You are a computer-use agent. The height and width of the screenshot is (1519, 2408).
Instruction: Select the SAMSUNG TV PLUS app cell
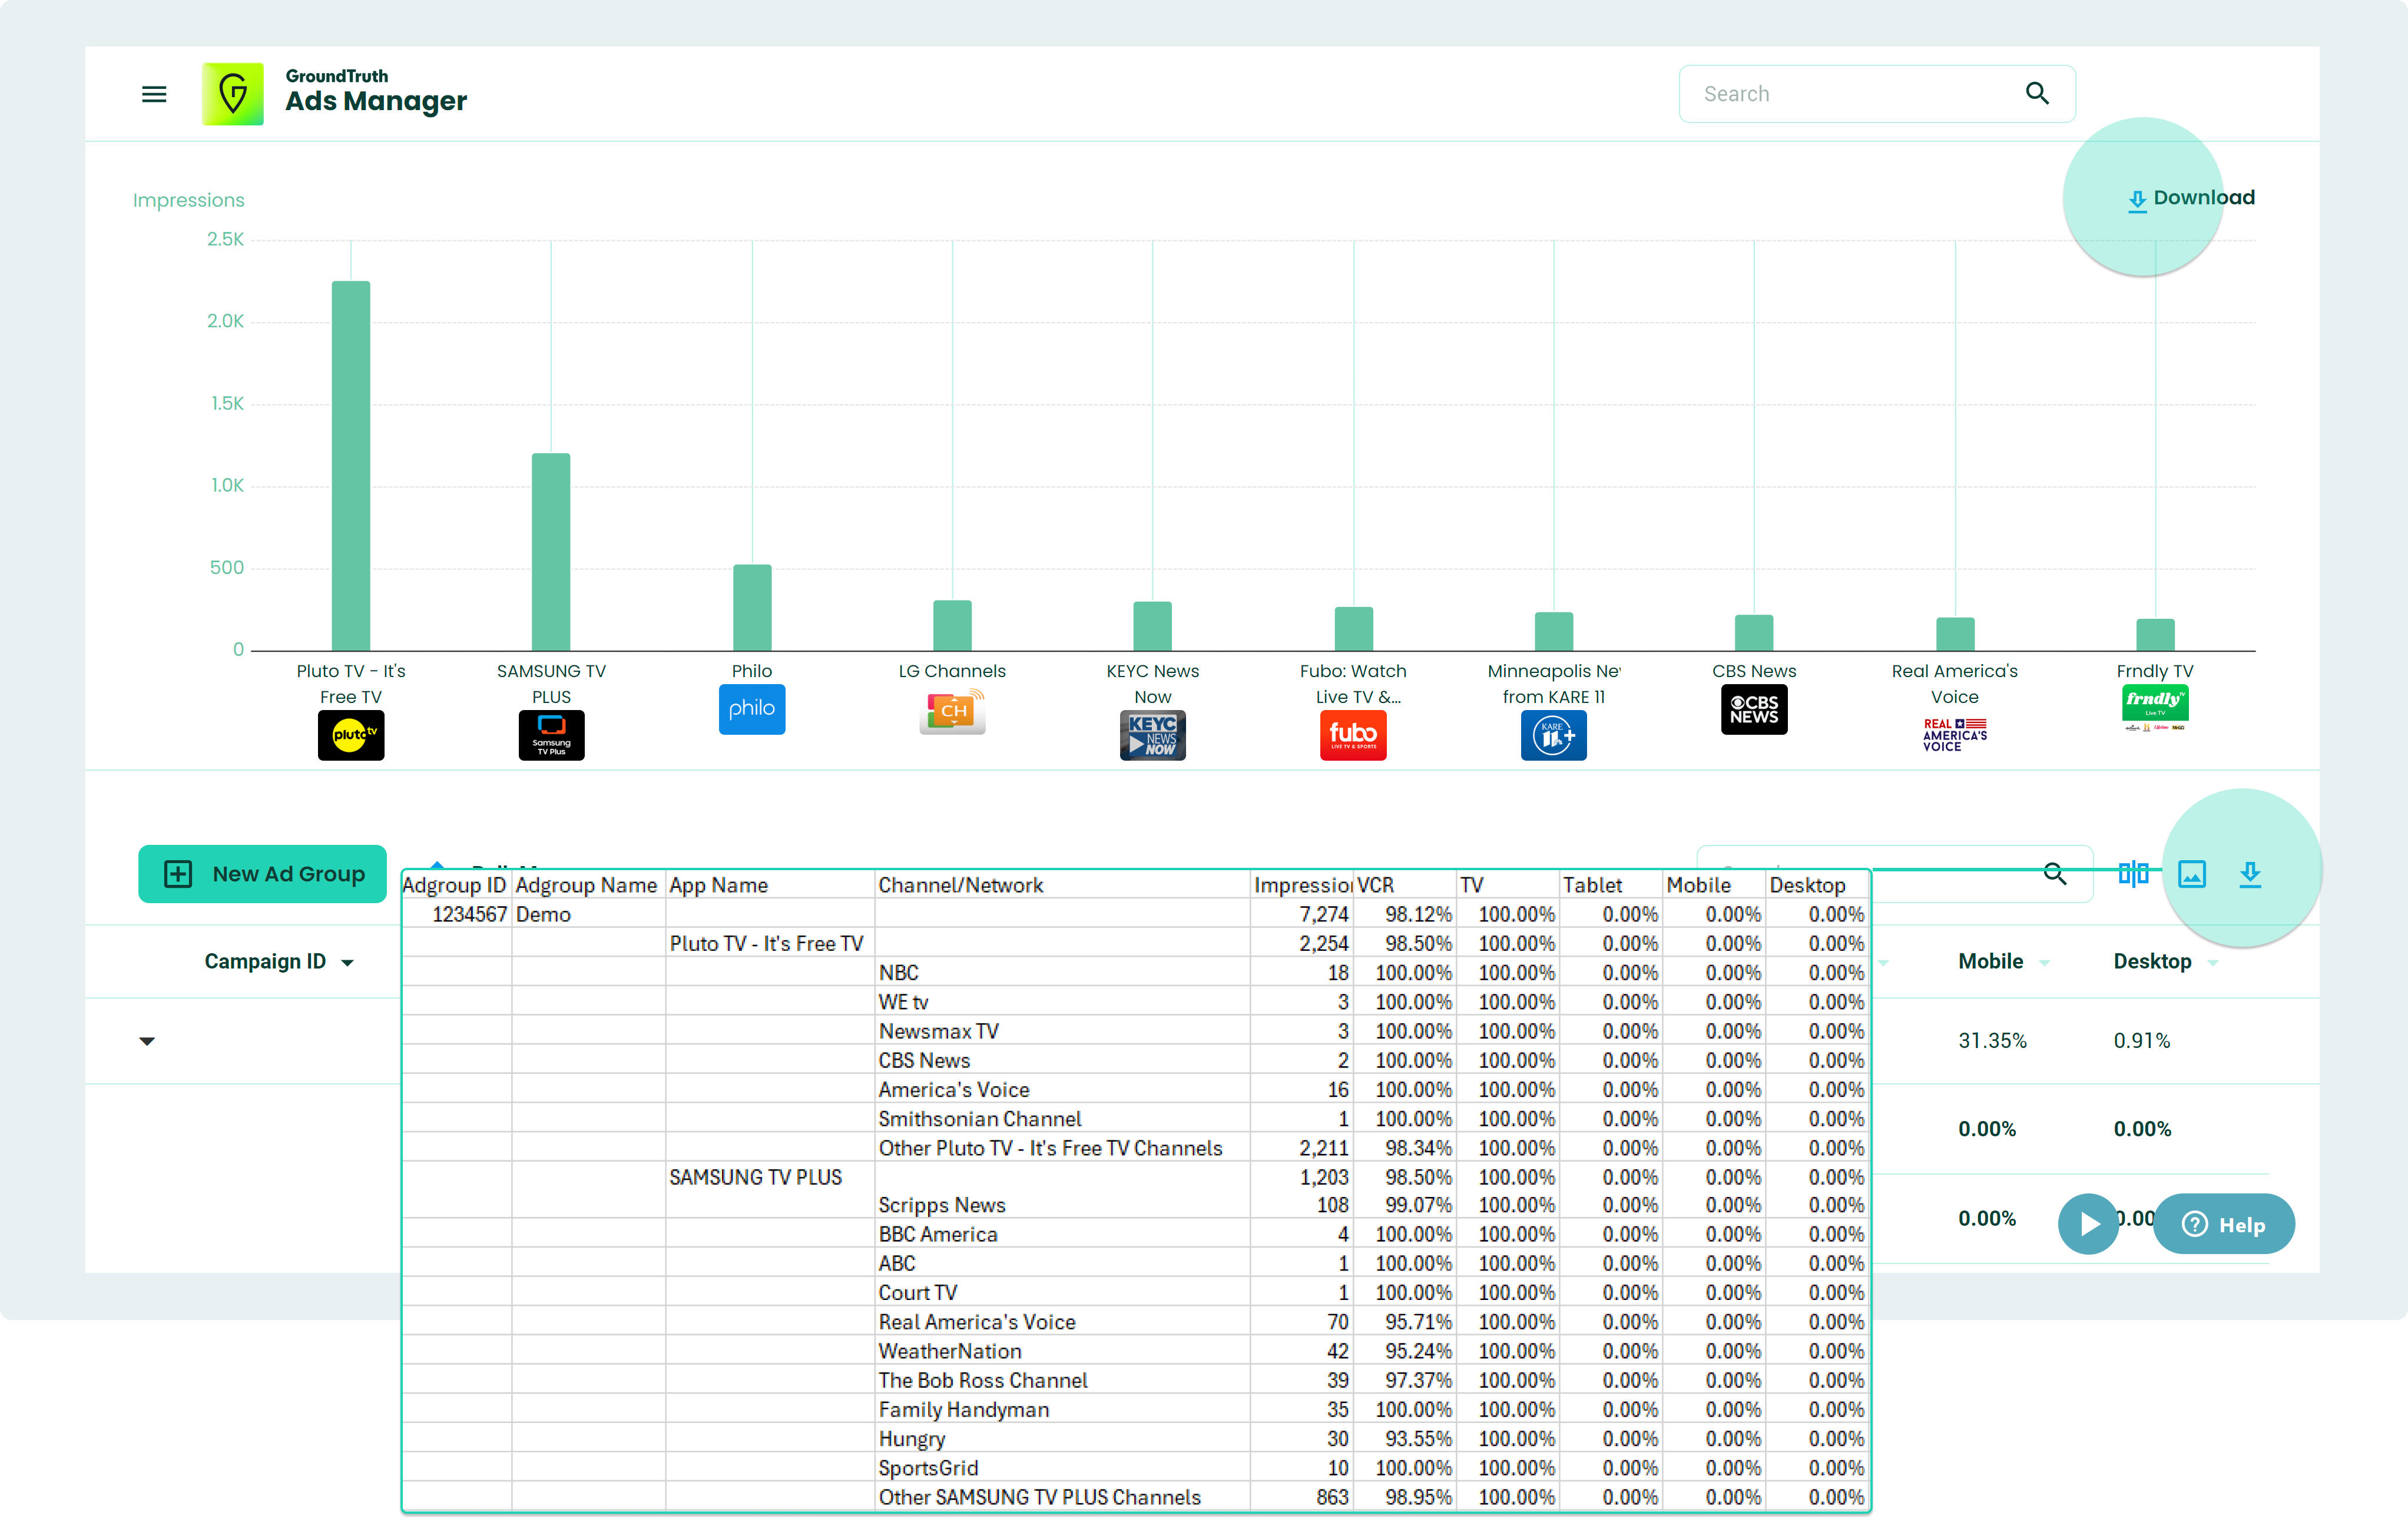click(770, 1177)
